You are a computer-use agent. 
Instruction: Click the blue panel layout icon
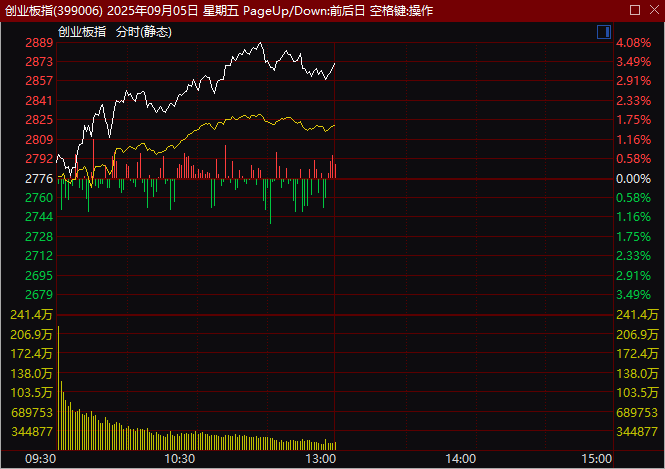click(x=604, y=32)
